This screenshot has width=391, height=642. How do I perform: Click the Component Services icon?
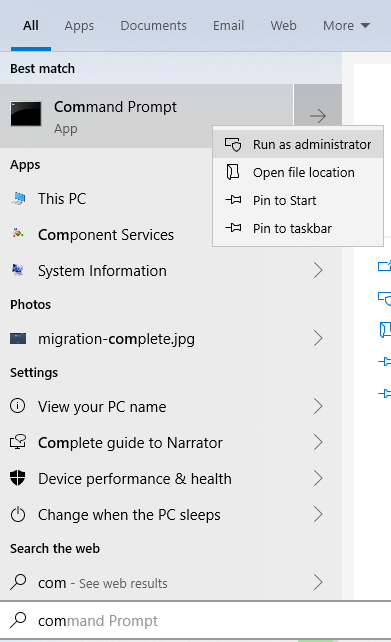18,233
